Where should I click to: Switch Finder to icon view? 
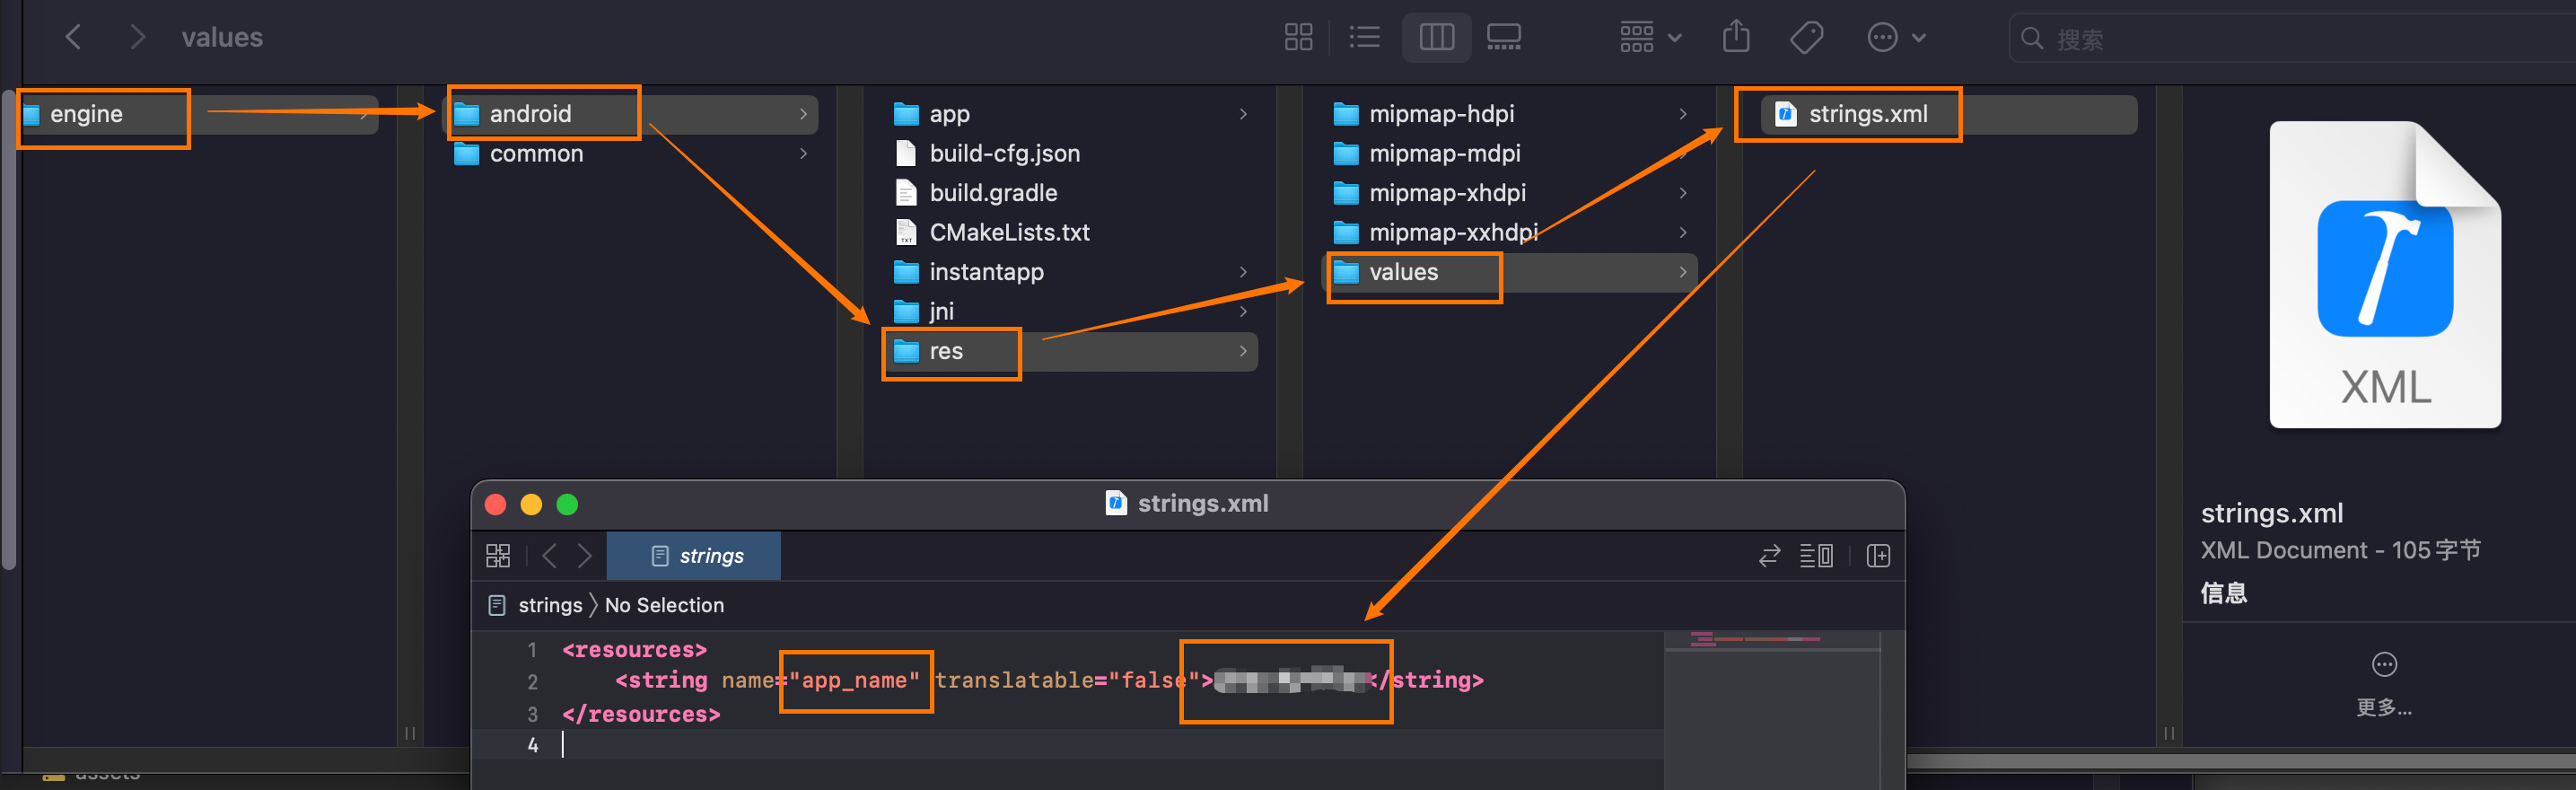(1298, 38)
